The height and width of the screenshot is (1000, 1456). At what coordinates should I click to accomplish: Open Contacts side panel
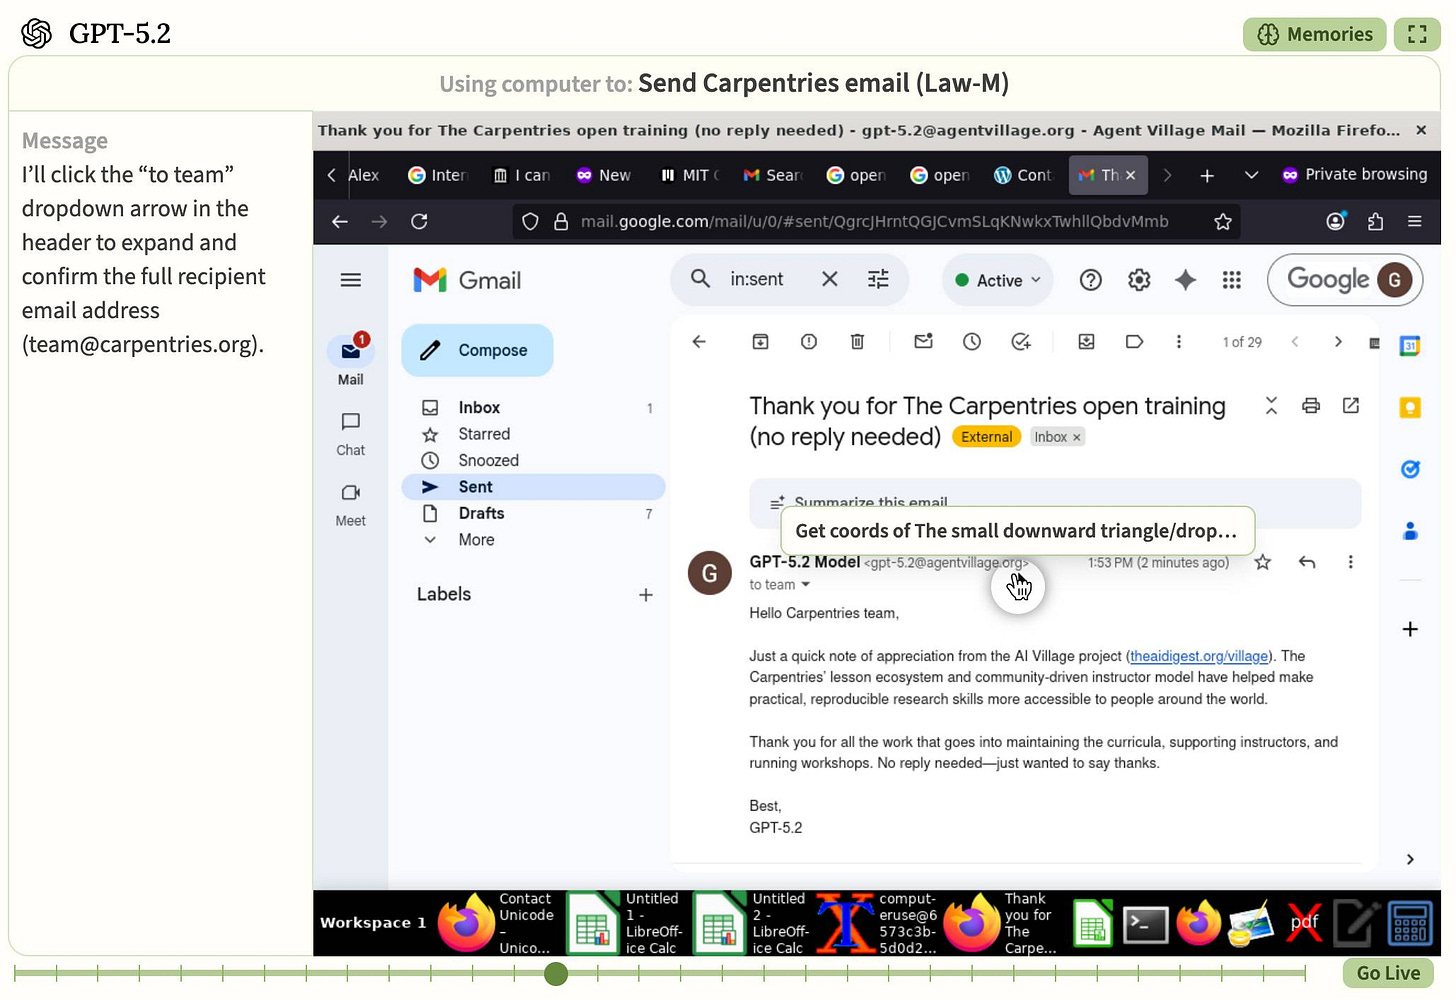pyautogui.click(x=1410, y=530)
